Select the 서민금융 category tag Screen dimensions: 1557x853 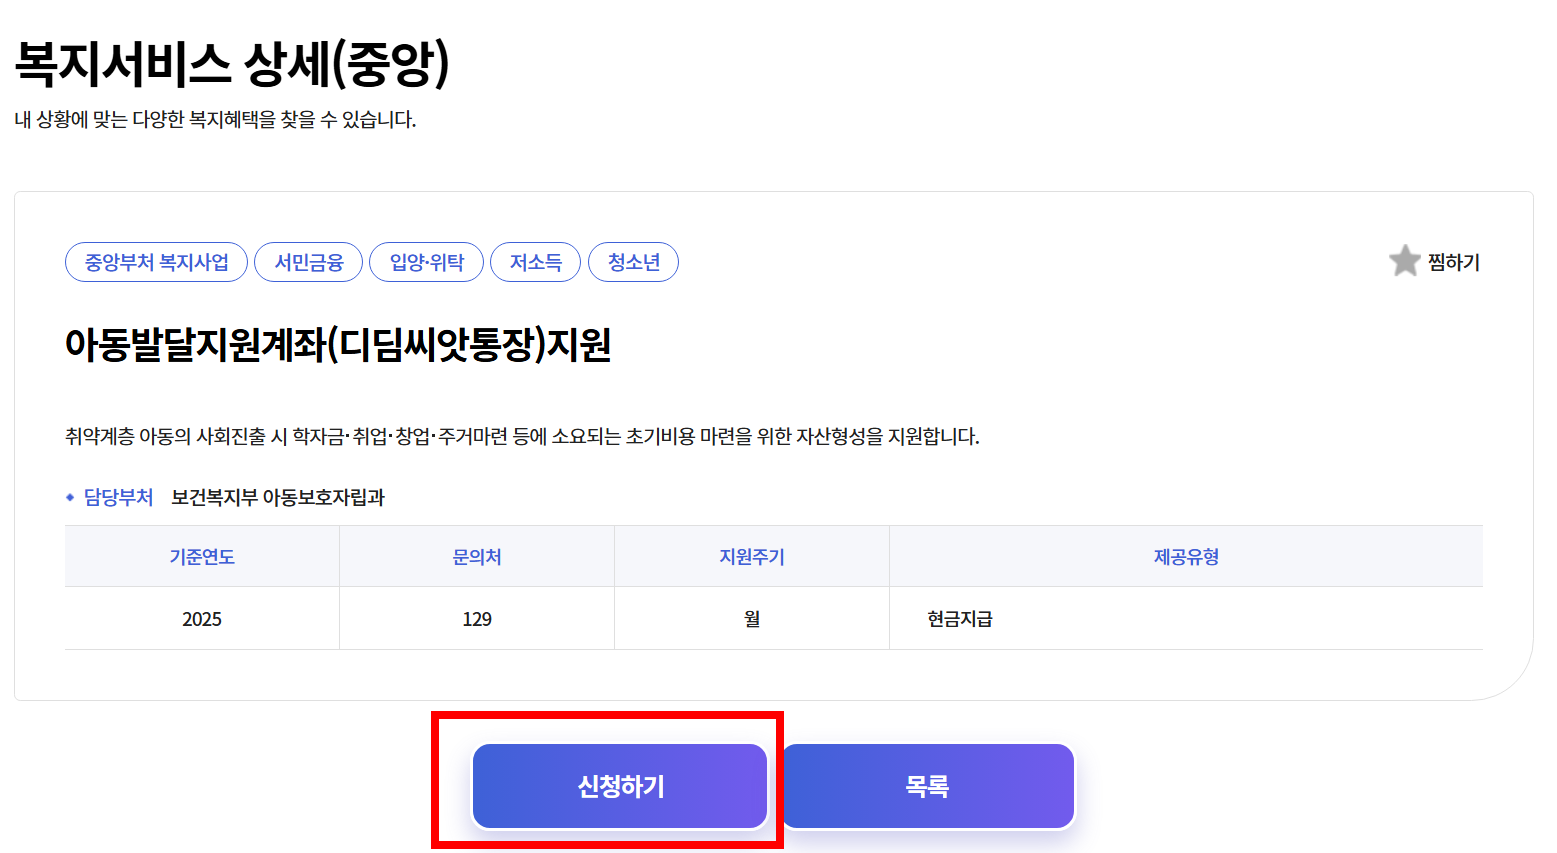point(308,261)
